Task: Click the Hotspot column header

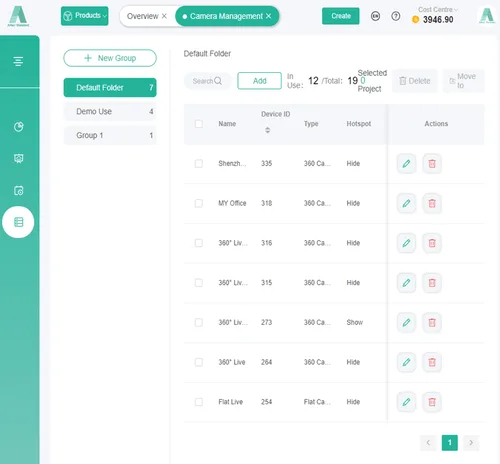Action: click(359, 124)
